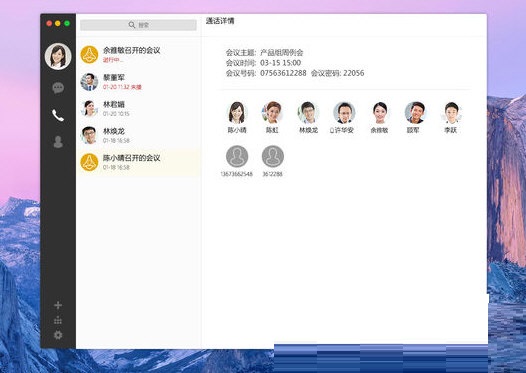Screen dimensions: 526x373
Task: Click the red in-progress status under 余雅敏's meeting
Action: [113, 60]
